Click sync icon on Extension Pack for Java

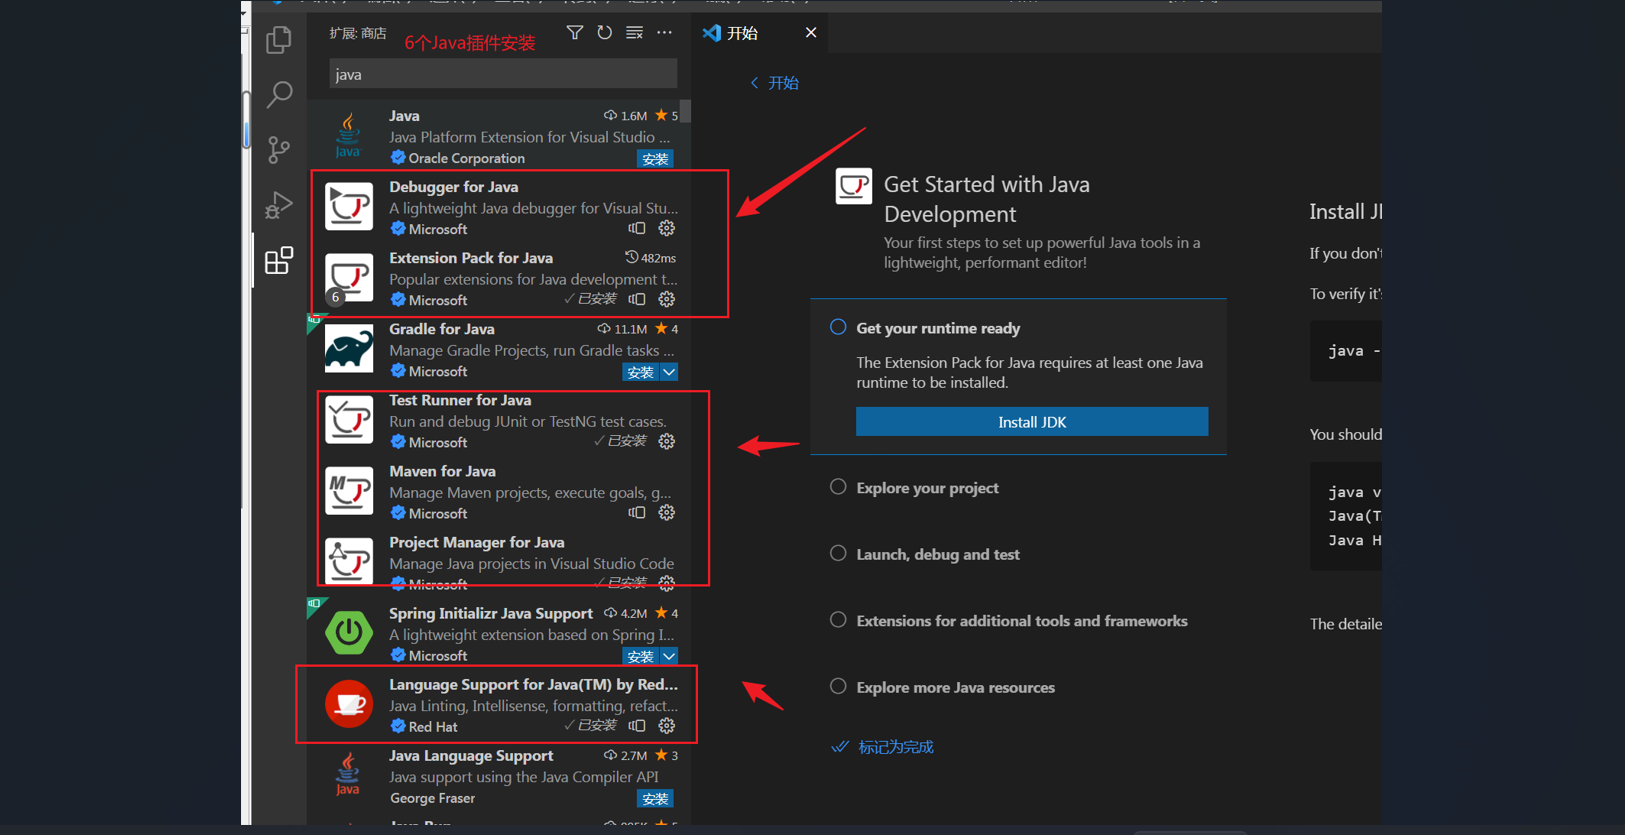(637, 299)
